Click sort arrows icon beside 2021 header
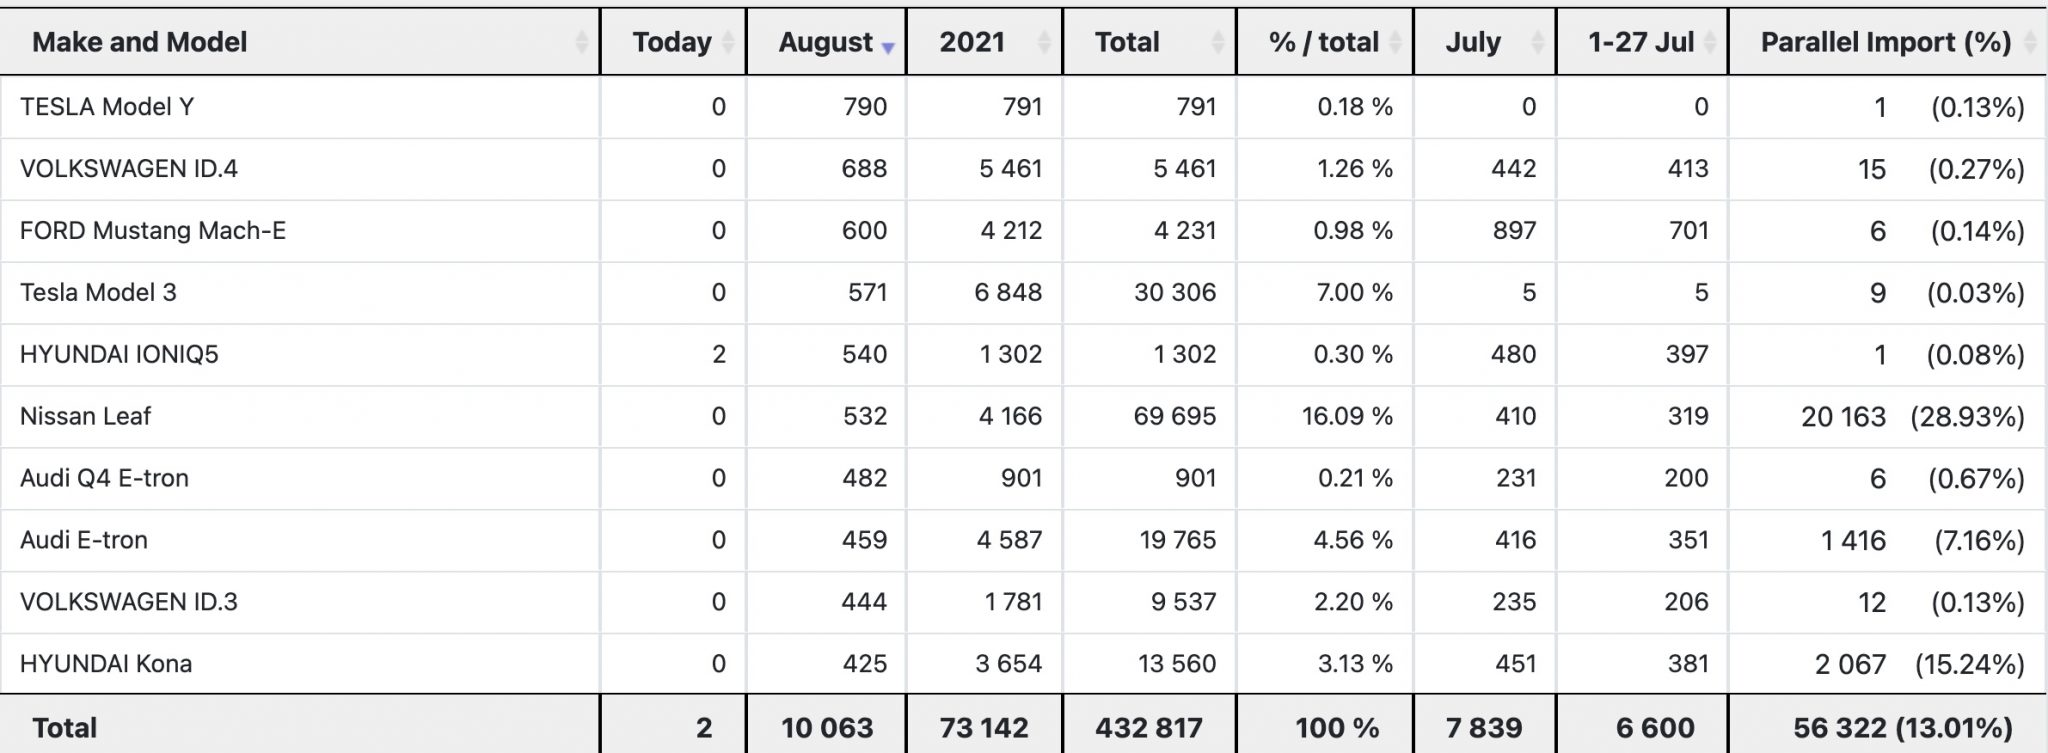The height and width of the screenshot is (753, 2048). click(x=1044, y=42)
